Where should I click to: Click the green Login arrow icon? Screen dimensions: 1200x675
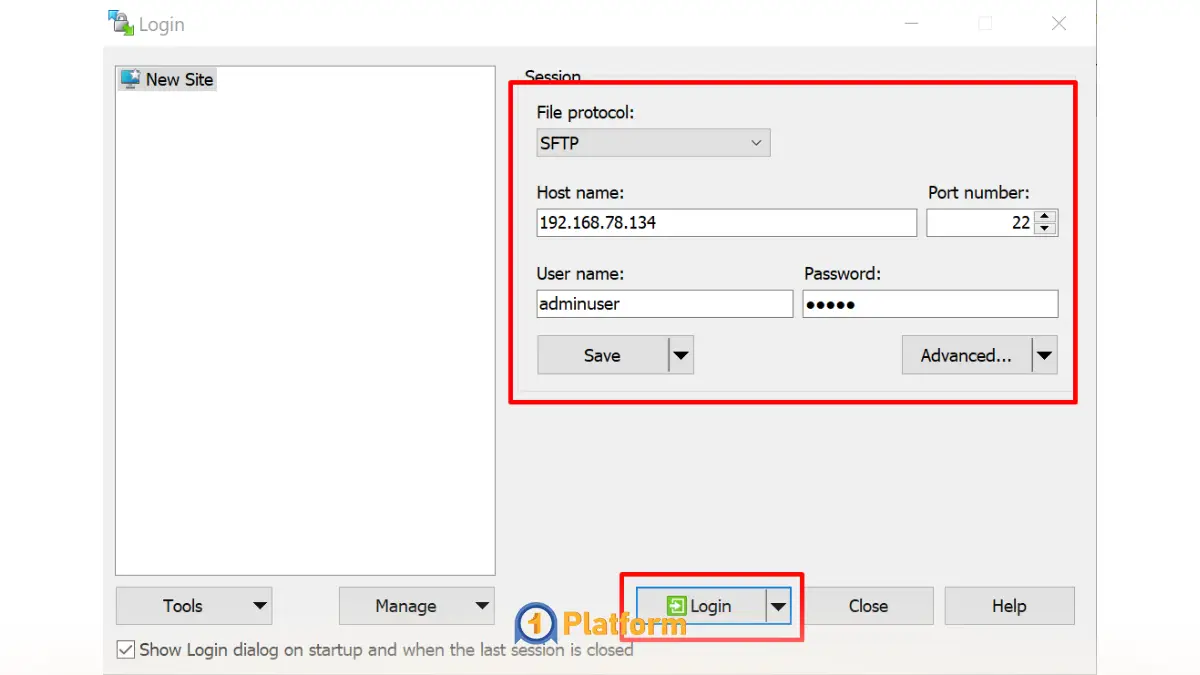click(677, 606)
